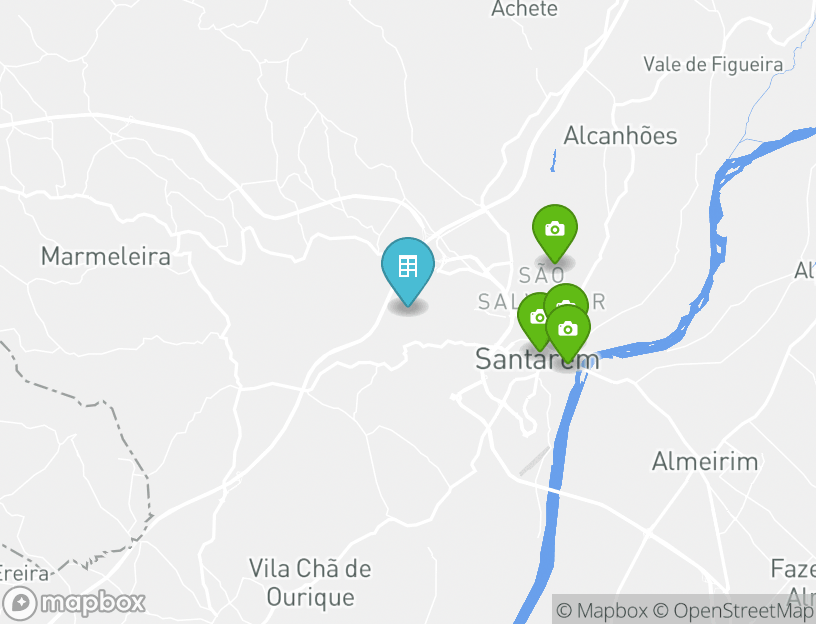Viewport: 816px width, 624px height.
Task: Select the Vila Chã de Ourique label
Action: tap(311, 582)
